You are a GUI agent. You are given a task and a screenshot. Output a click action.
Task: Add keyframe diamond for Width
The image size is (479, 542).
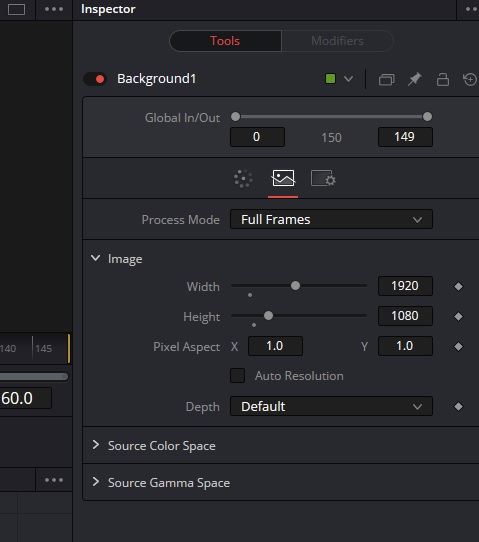459,286
